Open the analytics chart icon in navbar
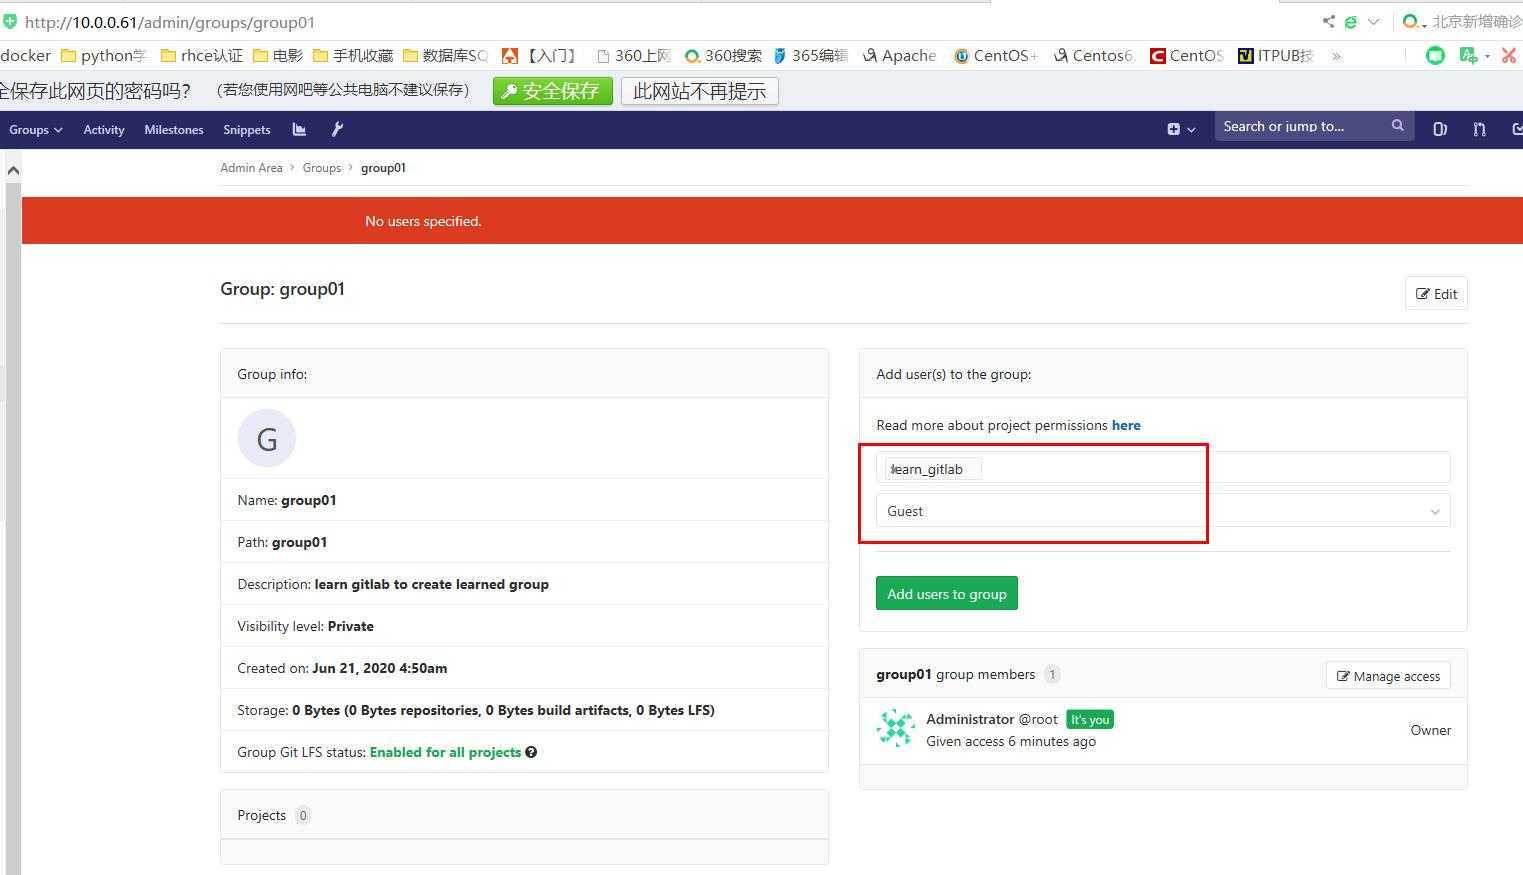The width and height of the screenshot is (1523, 875). (x=299, y=129)
